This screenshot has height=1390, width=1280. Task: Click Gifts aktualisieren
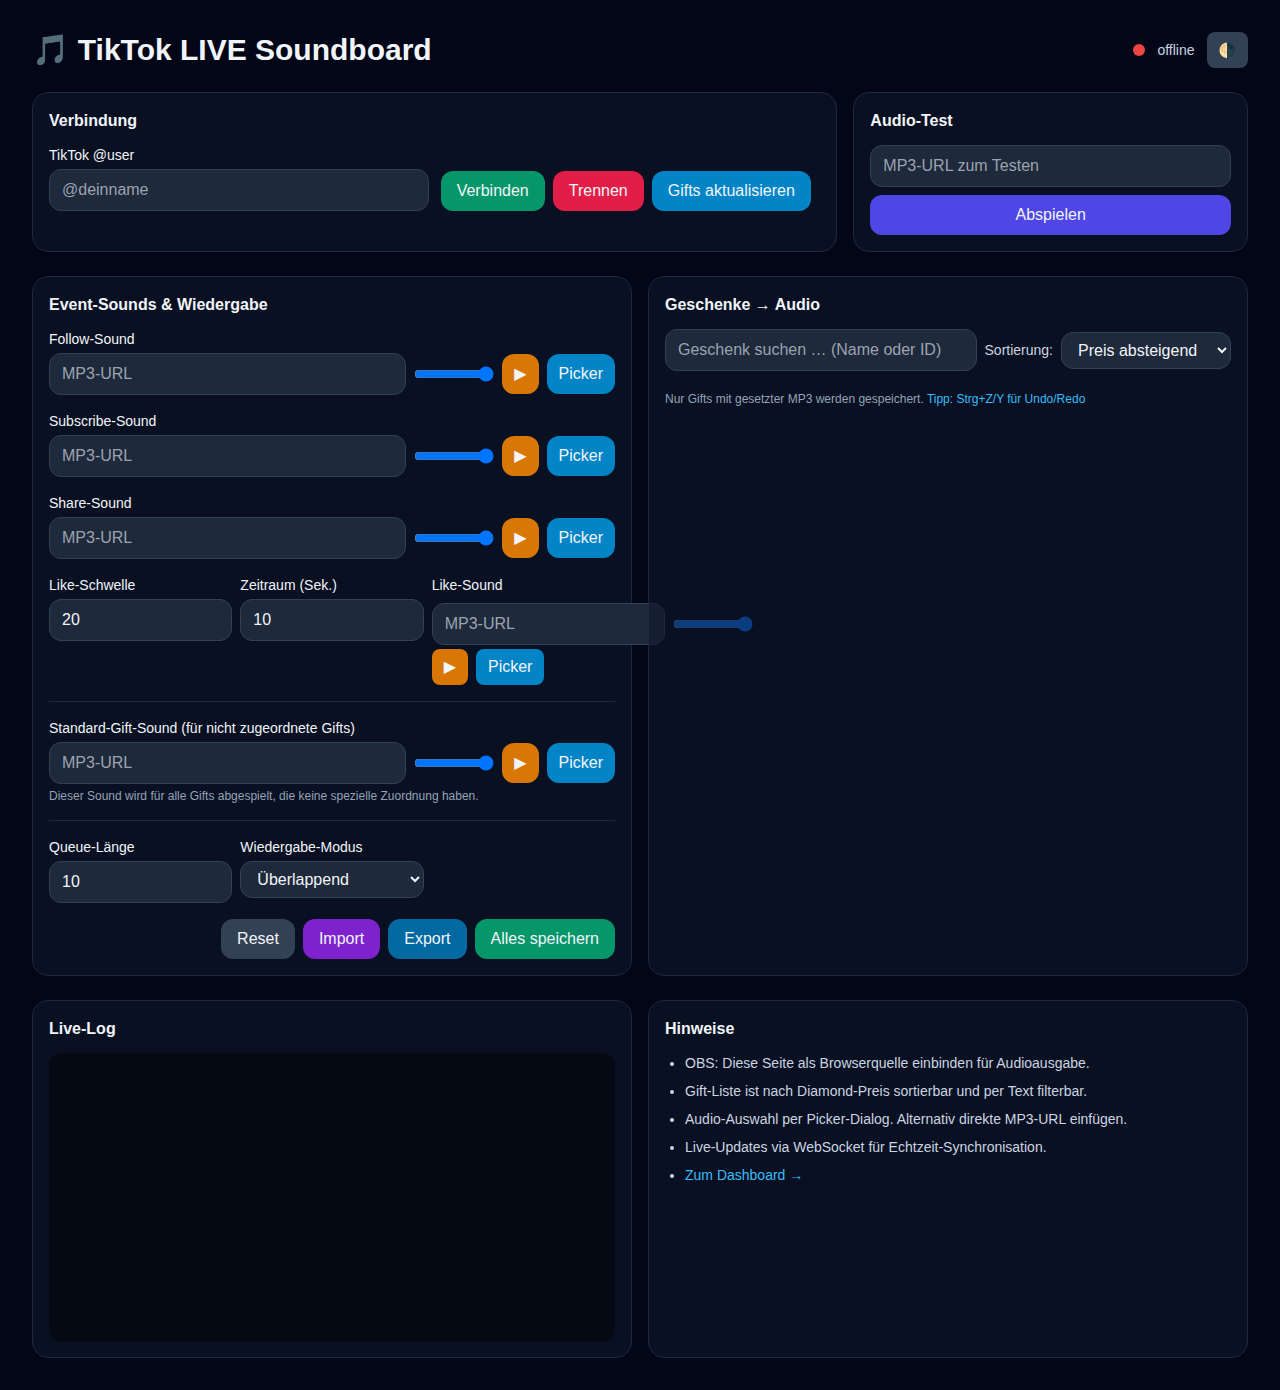[x=731, y=190]
